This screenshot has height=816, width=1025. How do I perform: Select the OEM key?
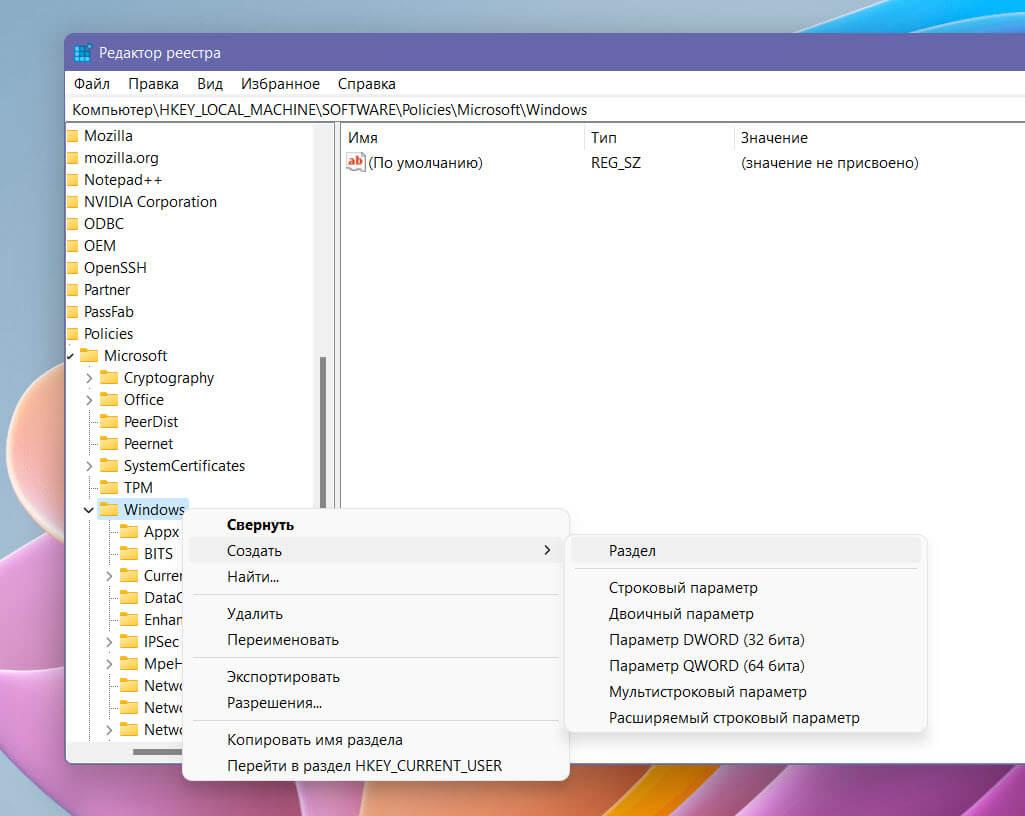tap(99, 246)
